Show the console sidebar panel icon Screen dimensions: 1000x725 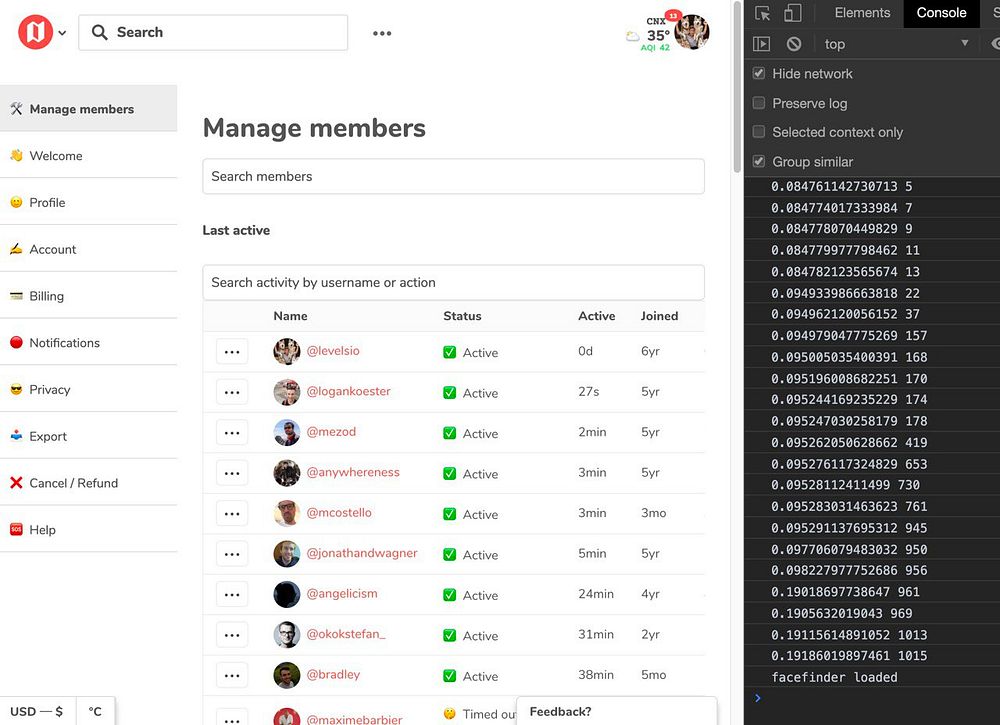pyautogui.click(x=761, y=44)
